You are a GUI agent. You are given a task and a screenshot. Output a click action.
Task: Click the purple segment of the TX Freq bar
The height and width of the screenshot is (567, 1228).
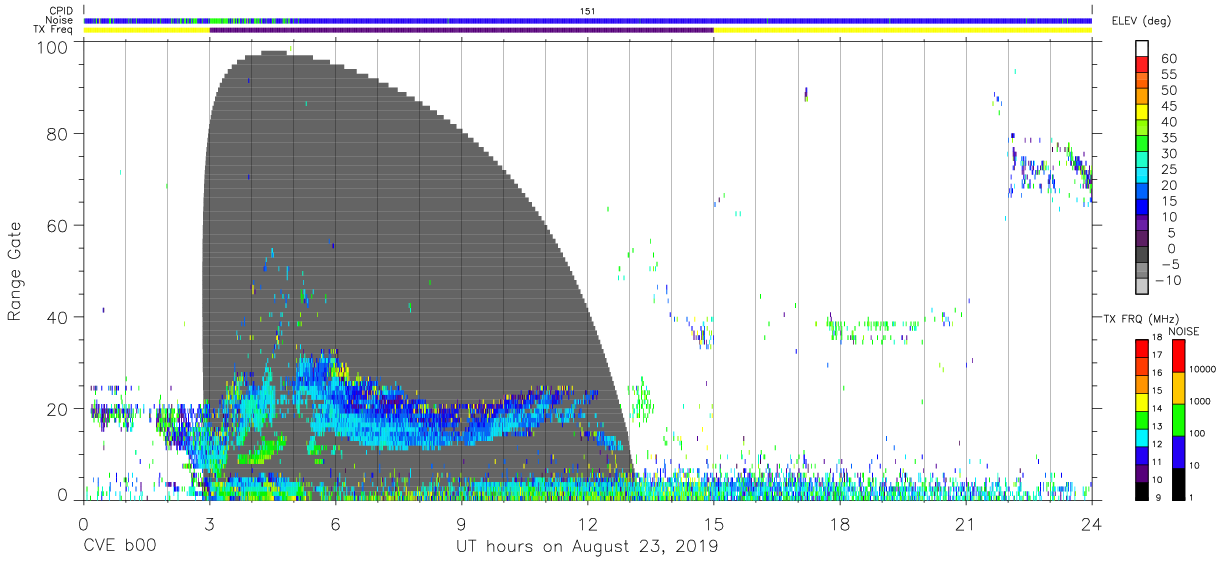pyautogui.click(x=461, y=30)
